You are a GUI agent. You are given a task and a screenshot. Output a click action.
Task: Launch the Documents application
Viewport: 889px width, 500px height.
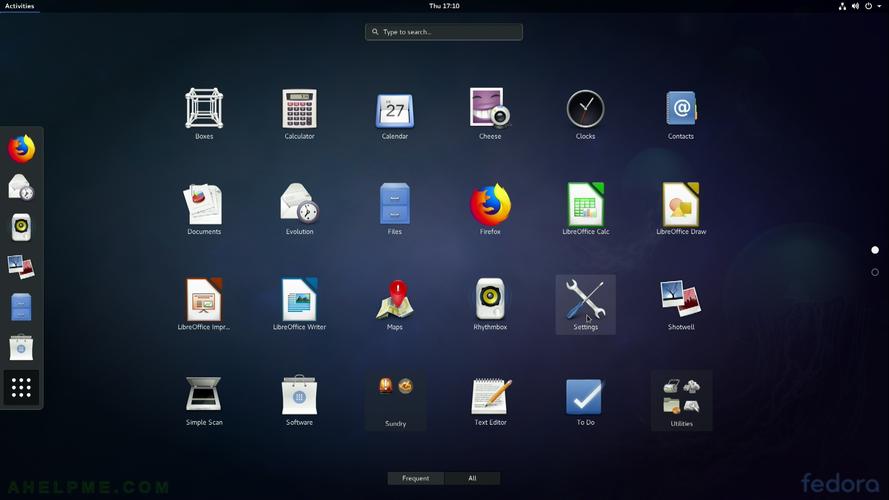(x=204, y=209)
